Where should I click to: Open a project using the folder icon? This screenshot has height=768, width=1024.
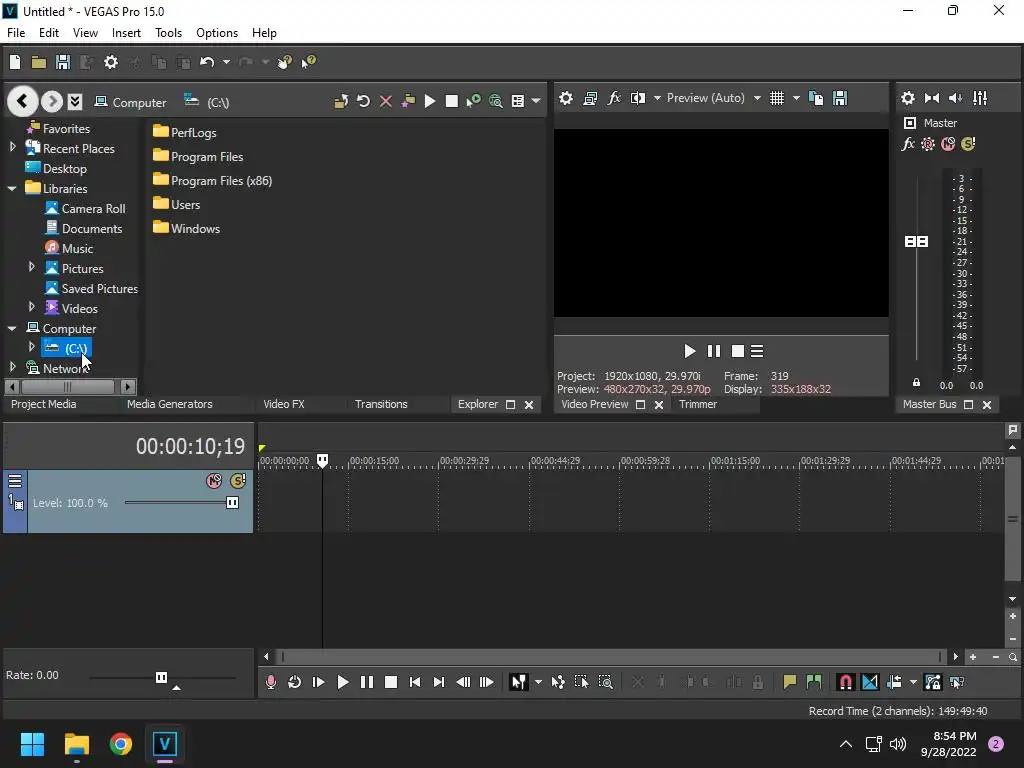point(39,62)
